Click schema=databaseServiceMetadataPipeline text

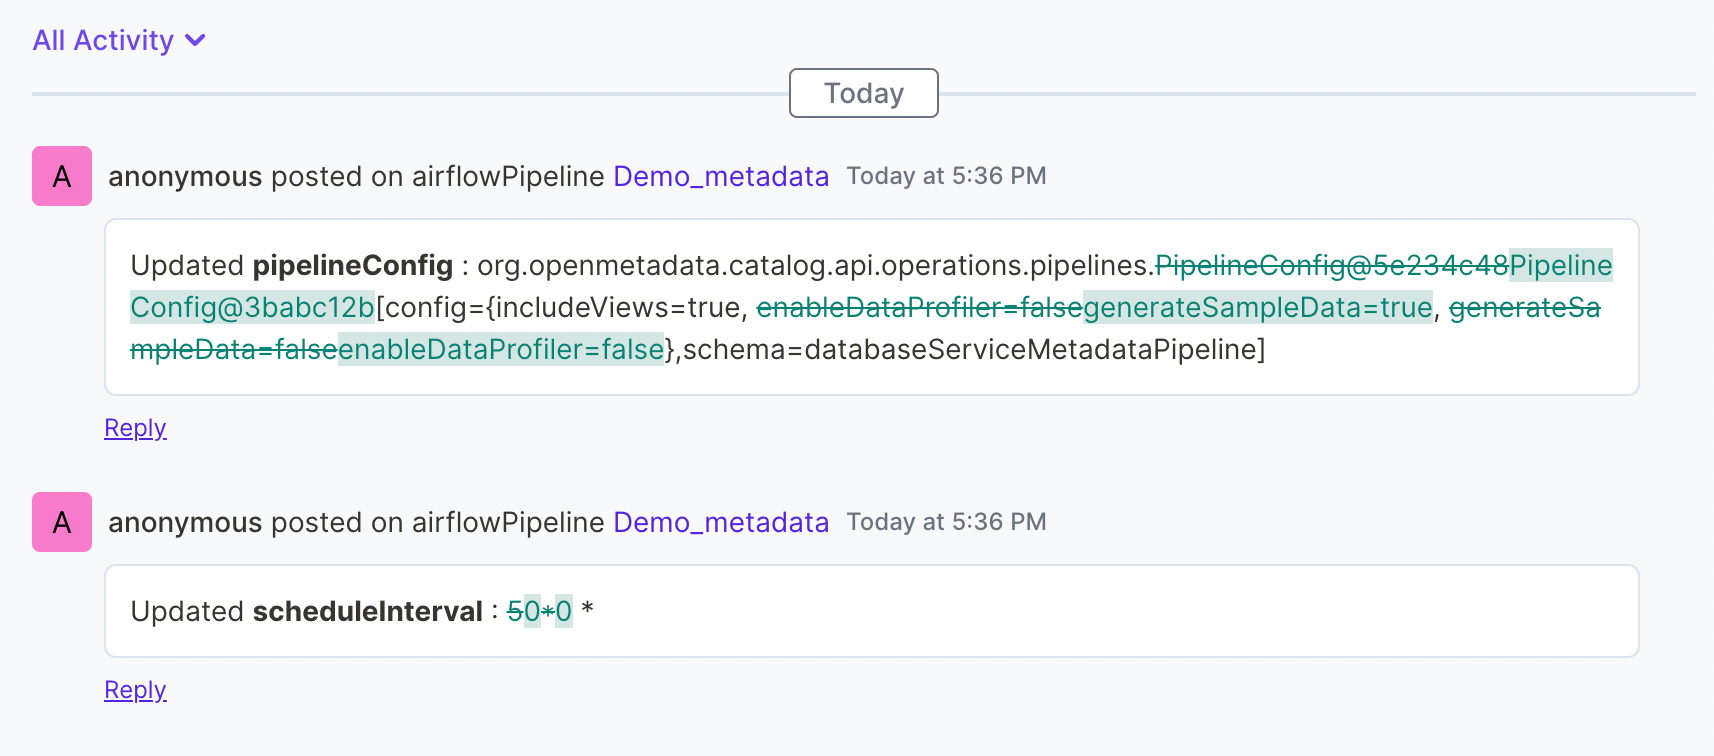click(974, 349)
